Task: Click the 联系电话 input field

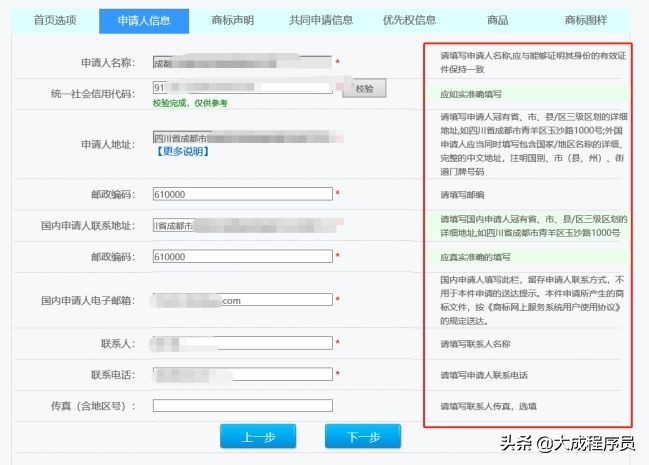Action: (243, 374)
